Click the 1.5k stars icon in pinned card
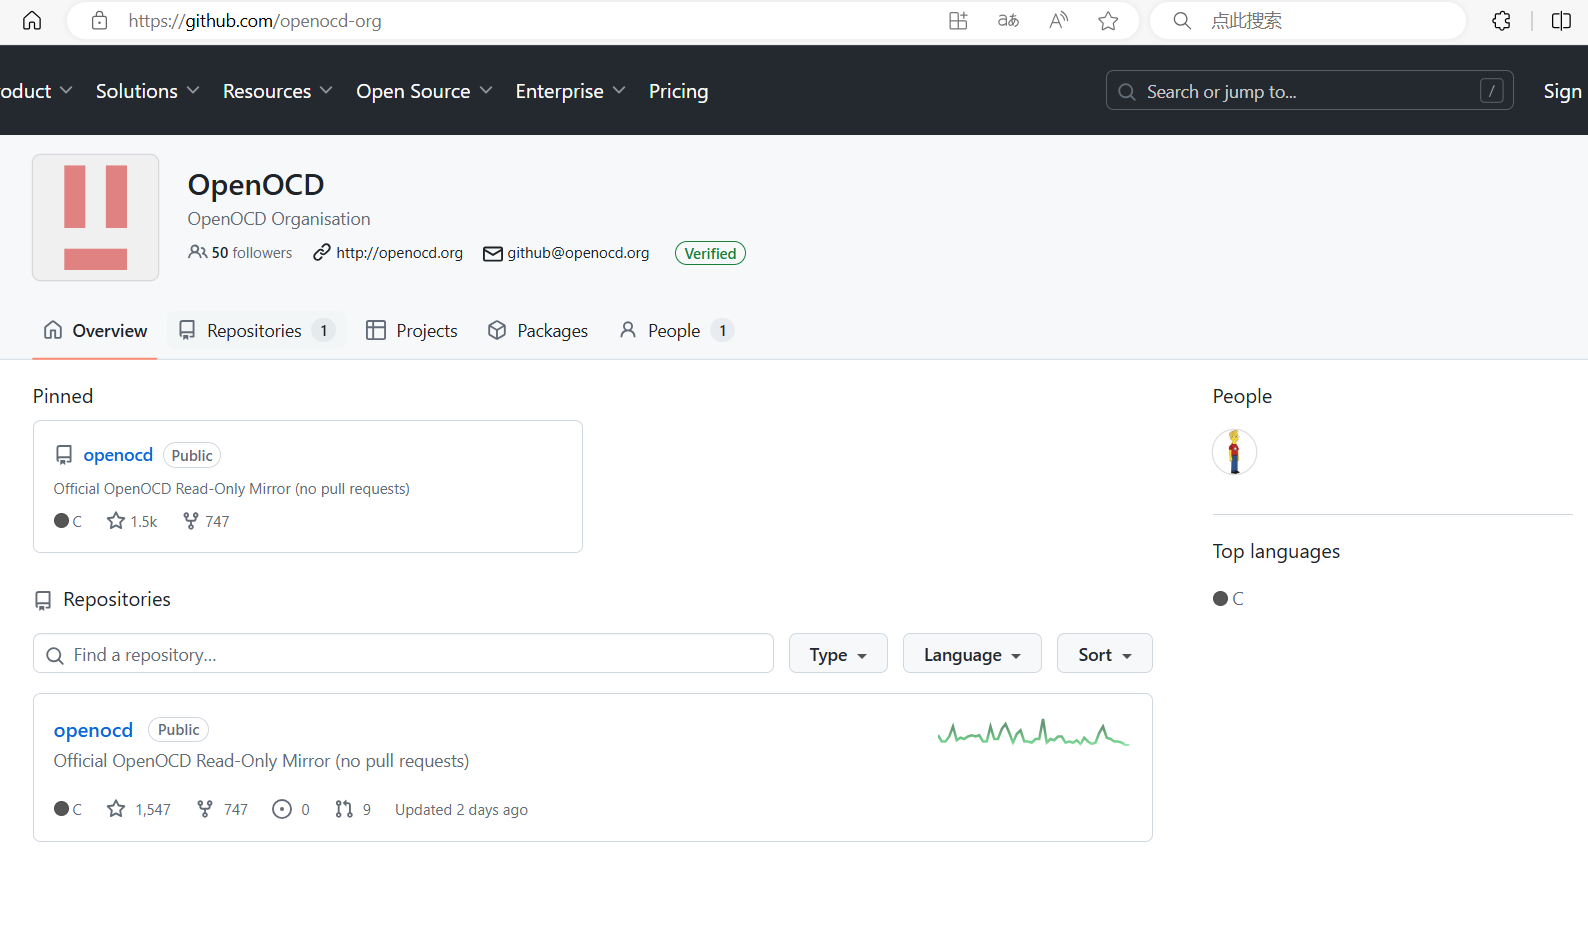This screenshot has width=1588, height=933. point(116,521)
